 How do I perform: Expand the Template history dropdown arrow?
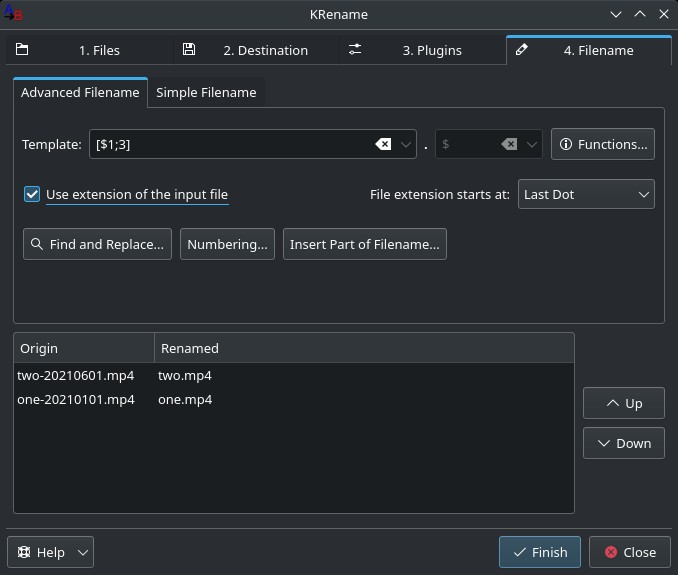(x=406, y=144)
